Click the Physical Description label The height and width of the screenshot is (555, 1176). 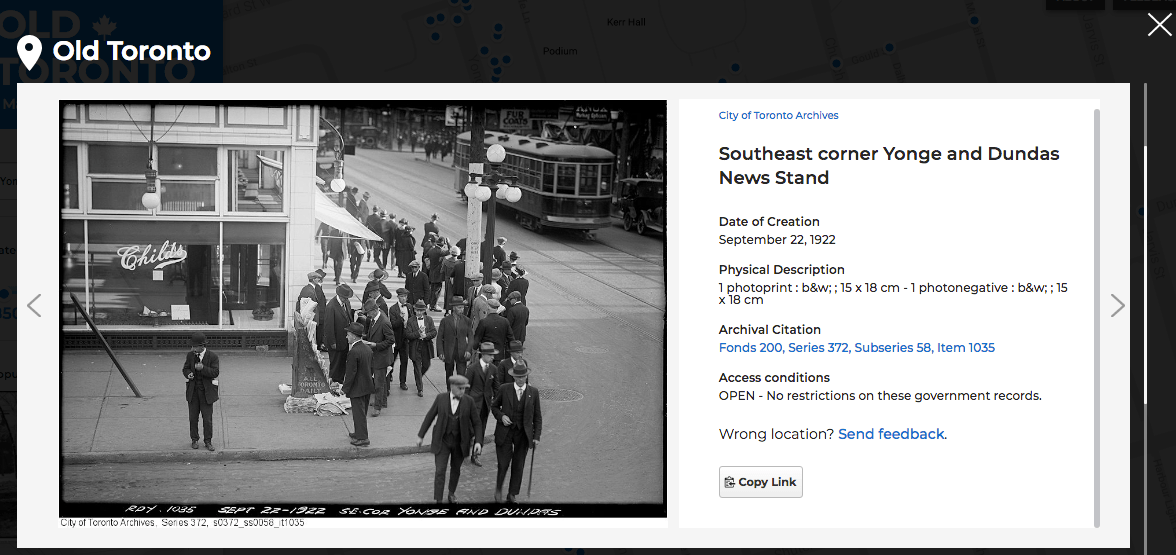[782, 270]
